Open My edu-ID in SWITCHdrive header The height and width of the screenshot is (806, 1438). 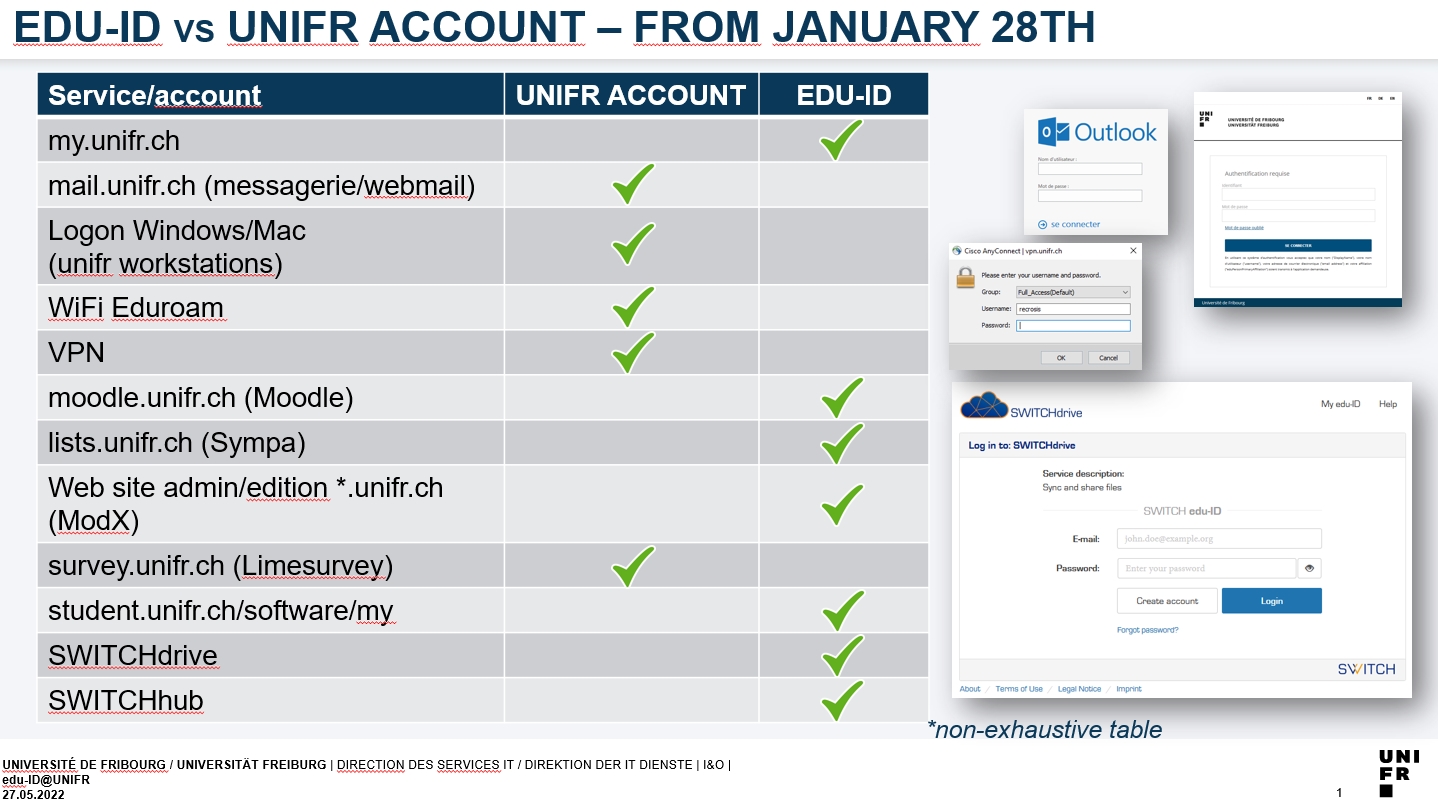click(1340, 404)
